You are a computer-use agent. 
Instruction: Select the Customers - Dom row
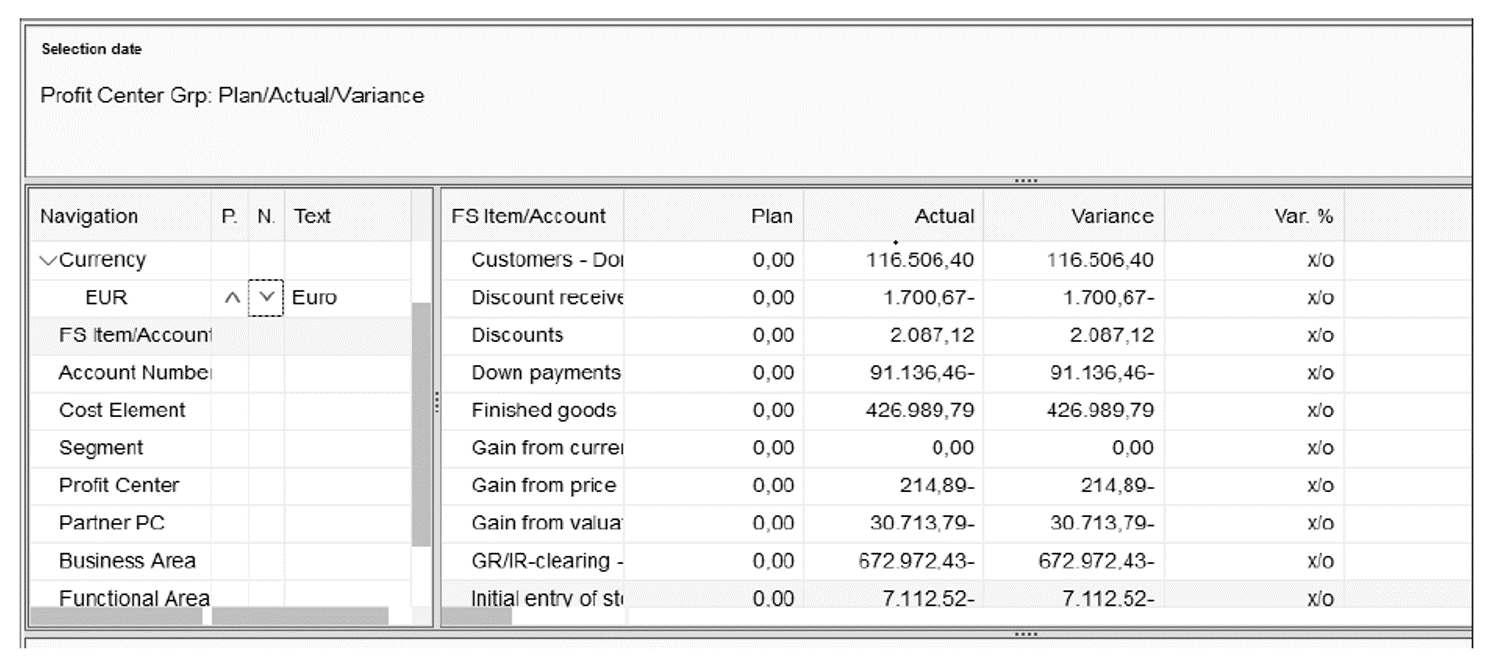point(547,260)
